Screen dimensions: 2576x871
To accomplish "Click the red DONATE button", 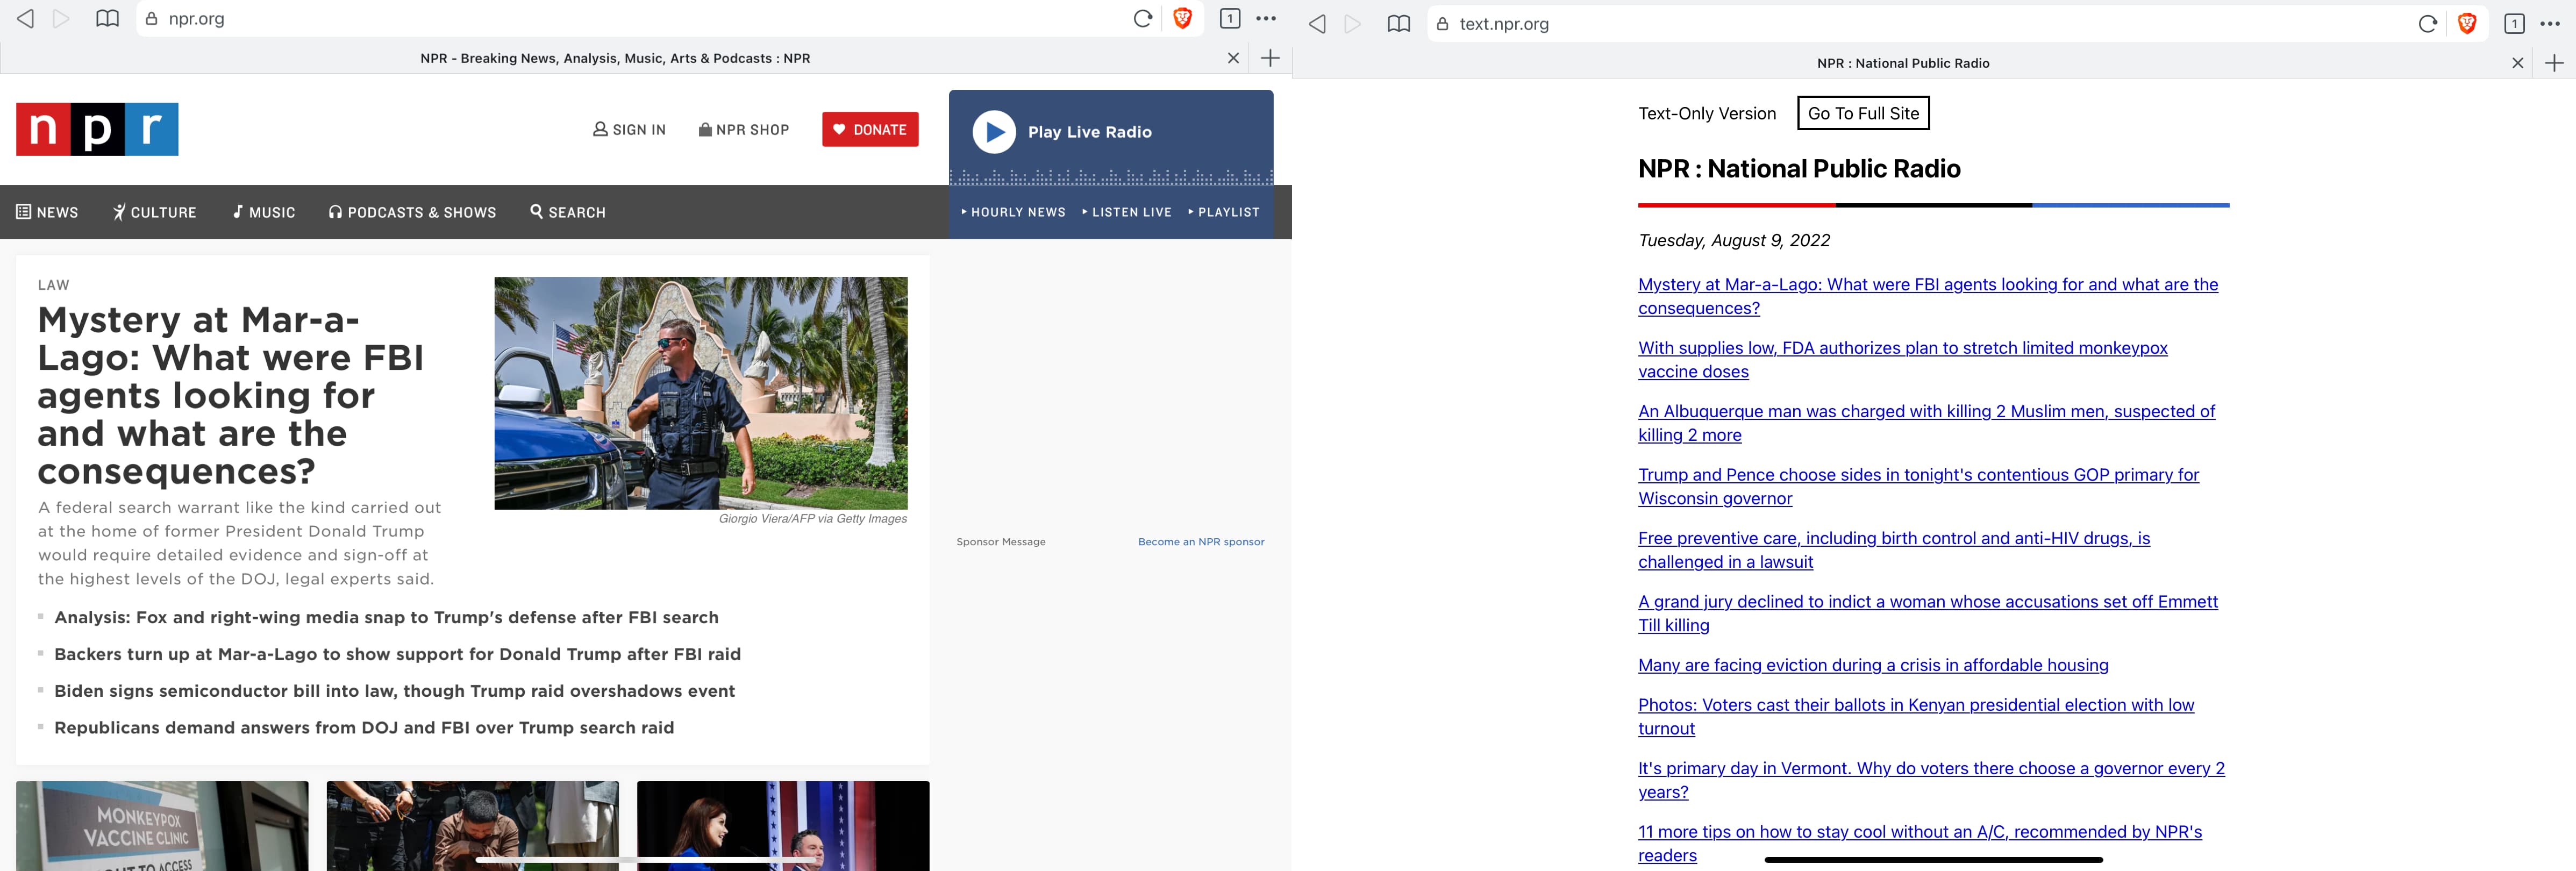I will [870, 130].
